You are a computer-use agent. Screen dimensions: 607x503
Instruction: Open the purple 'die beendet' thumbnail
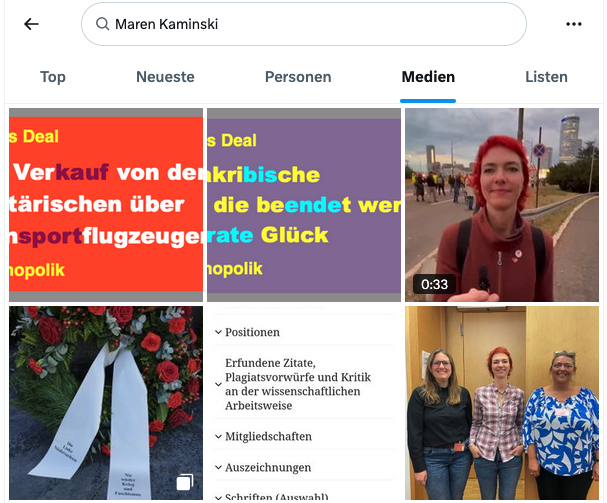[x=304, y=205]
